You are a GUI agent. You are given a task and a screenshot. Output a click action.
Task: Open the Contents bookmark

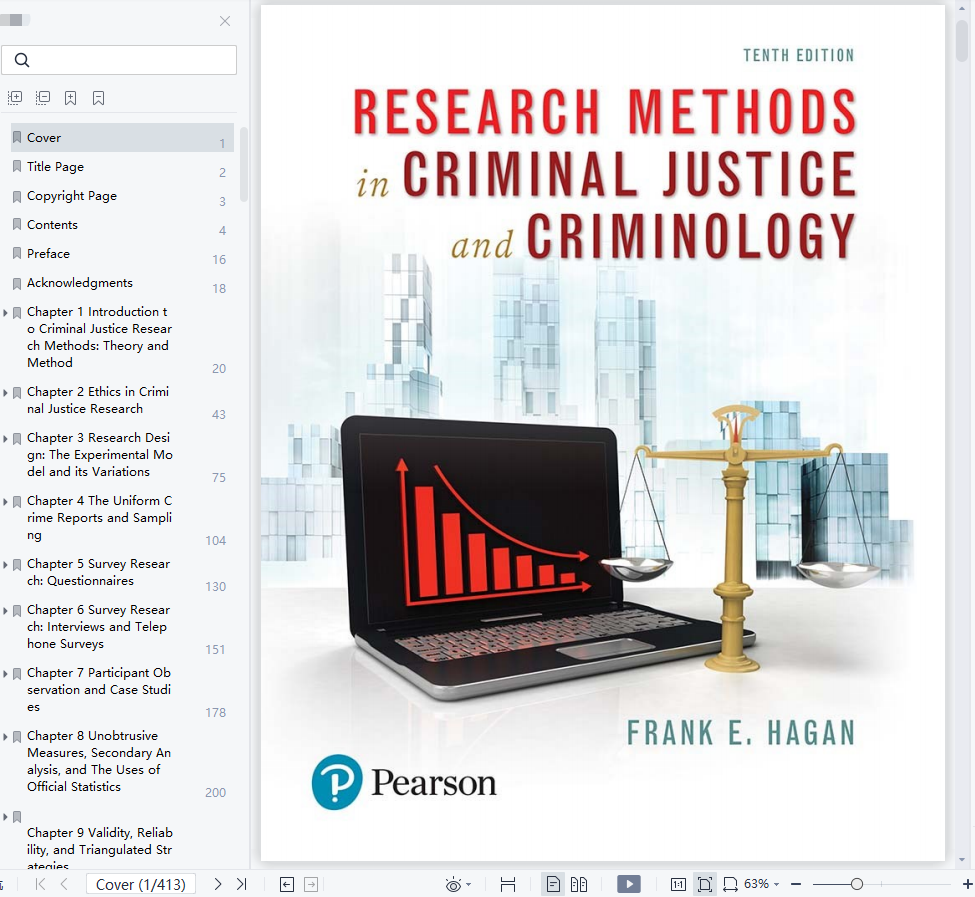(x=52, y=224)
